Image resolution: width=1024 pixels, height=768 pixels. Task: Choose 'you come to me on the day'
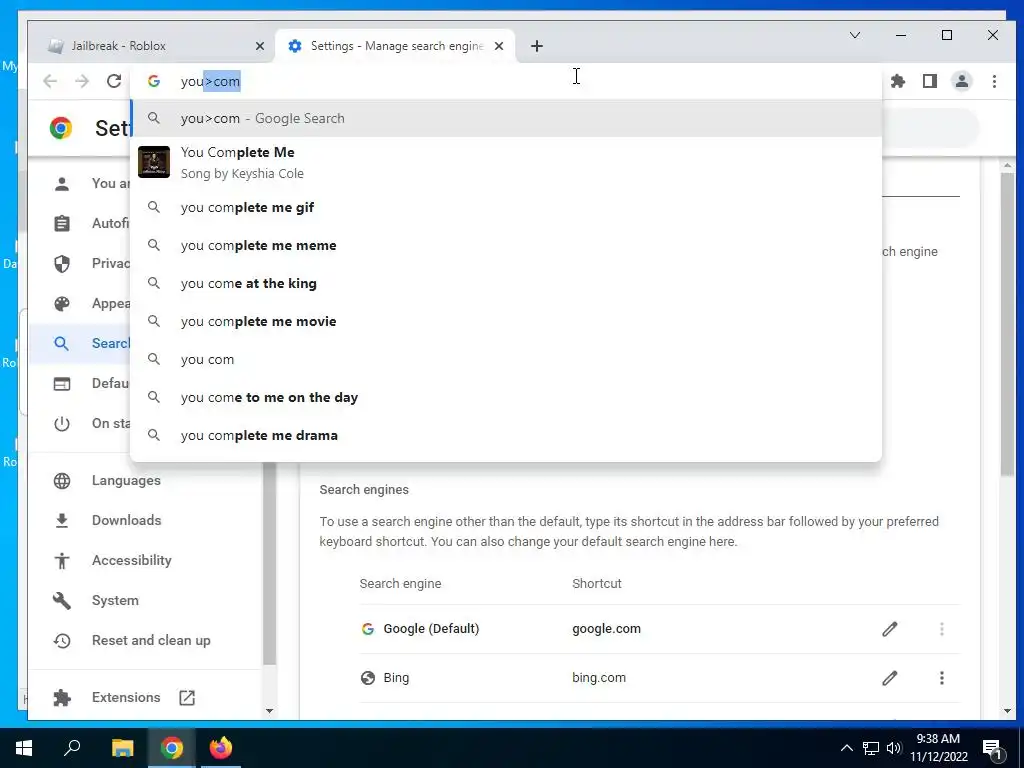click(x=506, y=397)
